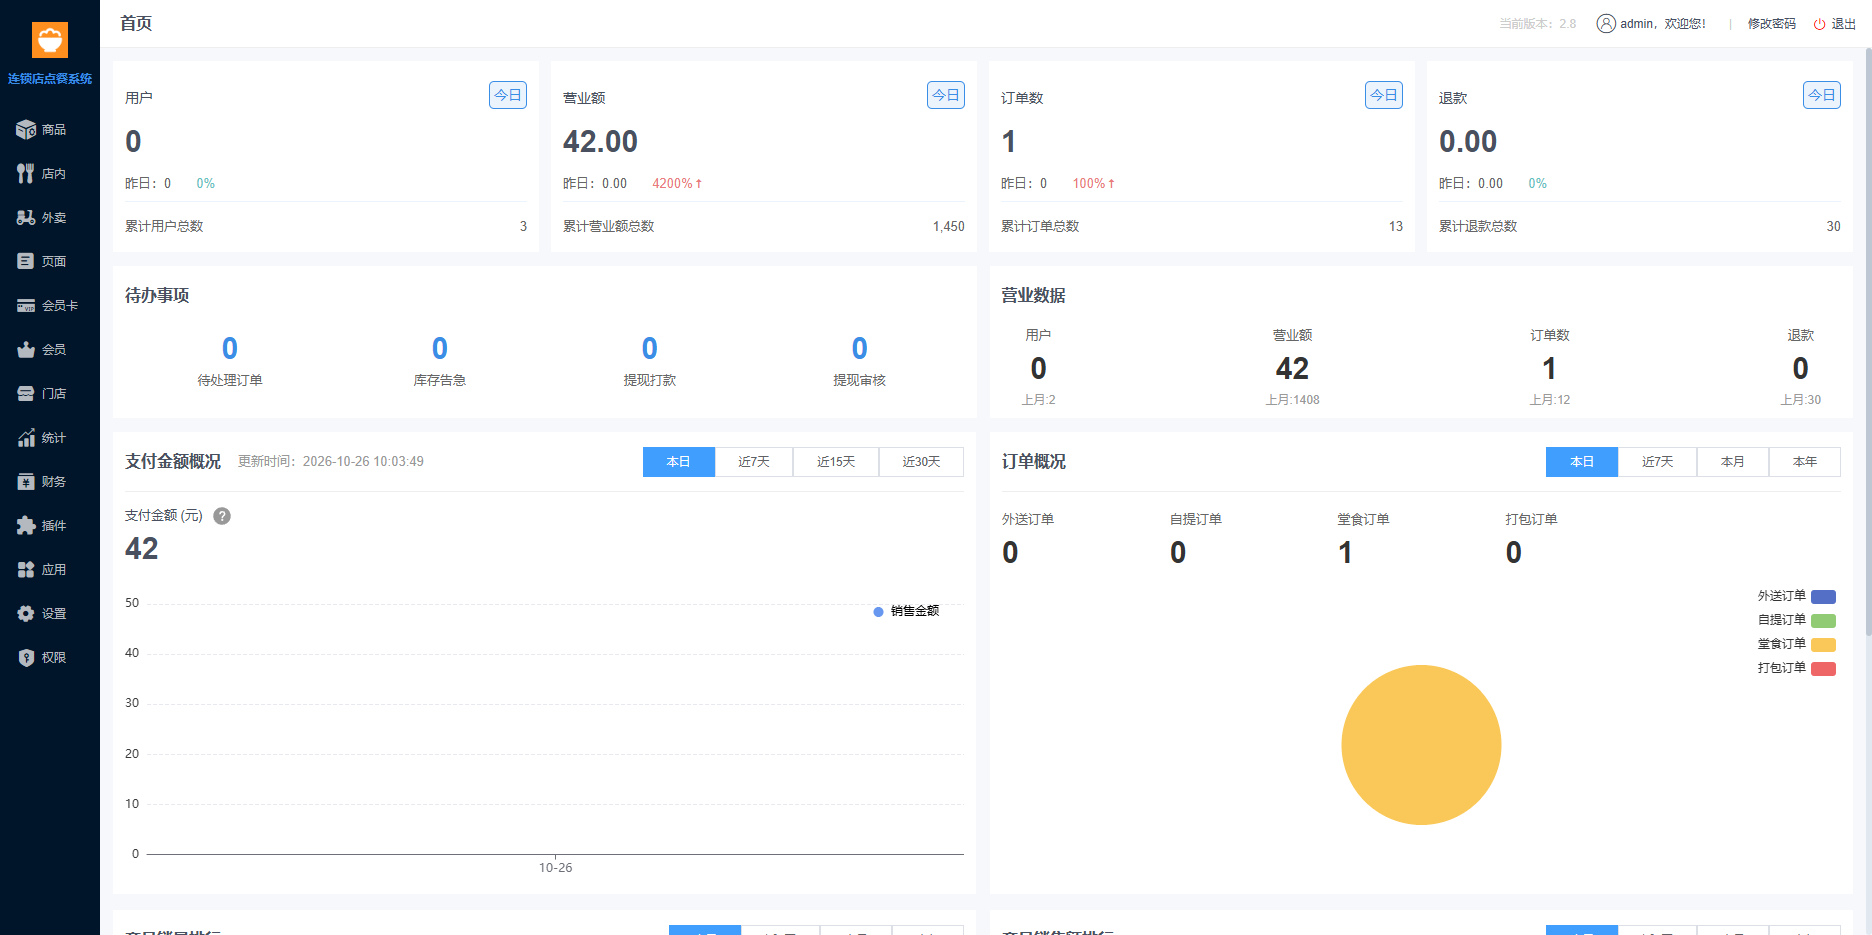
Task: Toggle 外送订单 blue legend swatch
Action: [1823, 597]
